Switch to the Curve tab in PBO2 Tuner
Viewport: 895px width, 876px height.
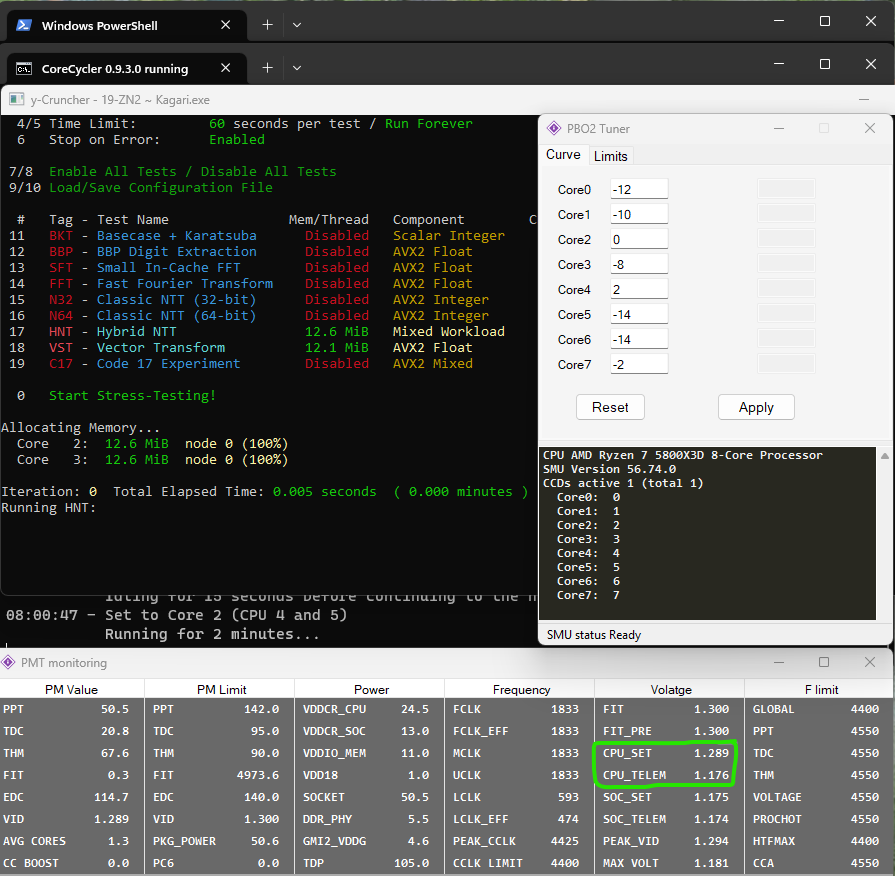[x=563, y=155]
